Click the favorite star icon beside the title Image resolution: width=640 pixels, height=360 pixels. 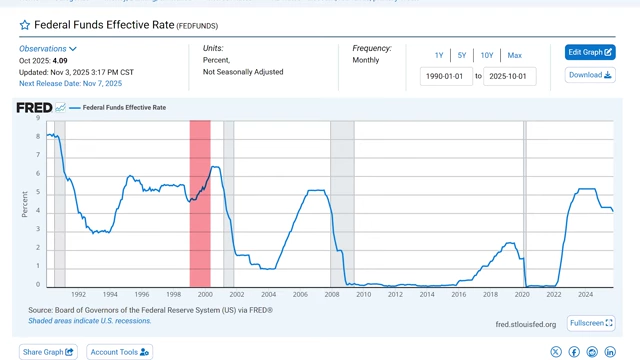pyautogui.click(x=24, y=25)
